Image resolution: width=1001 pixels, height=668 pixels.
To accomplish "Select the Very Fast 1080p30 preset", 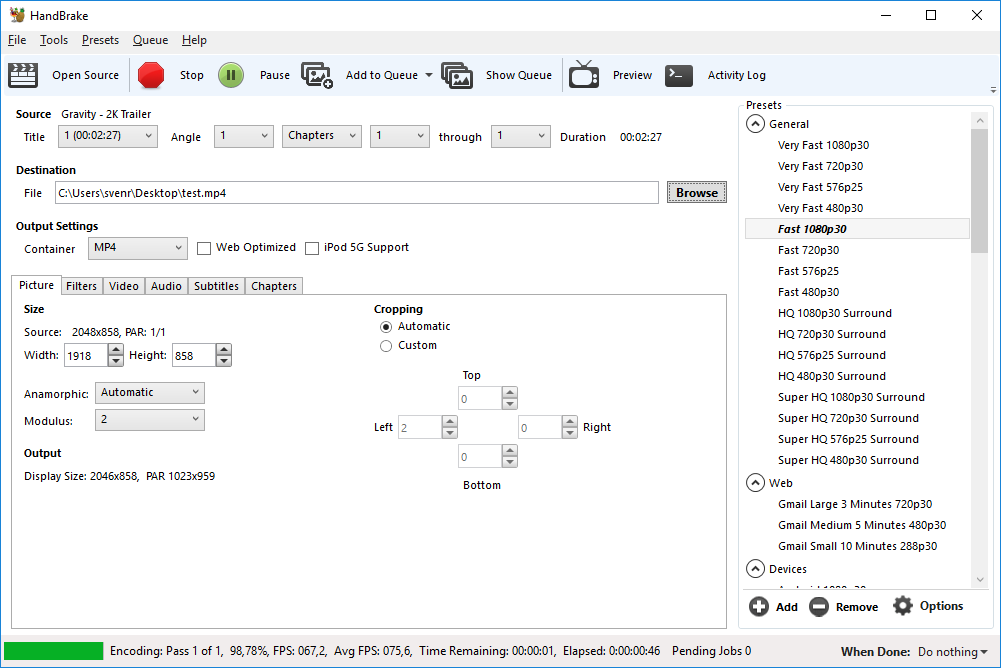I will (823, 145).
